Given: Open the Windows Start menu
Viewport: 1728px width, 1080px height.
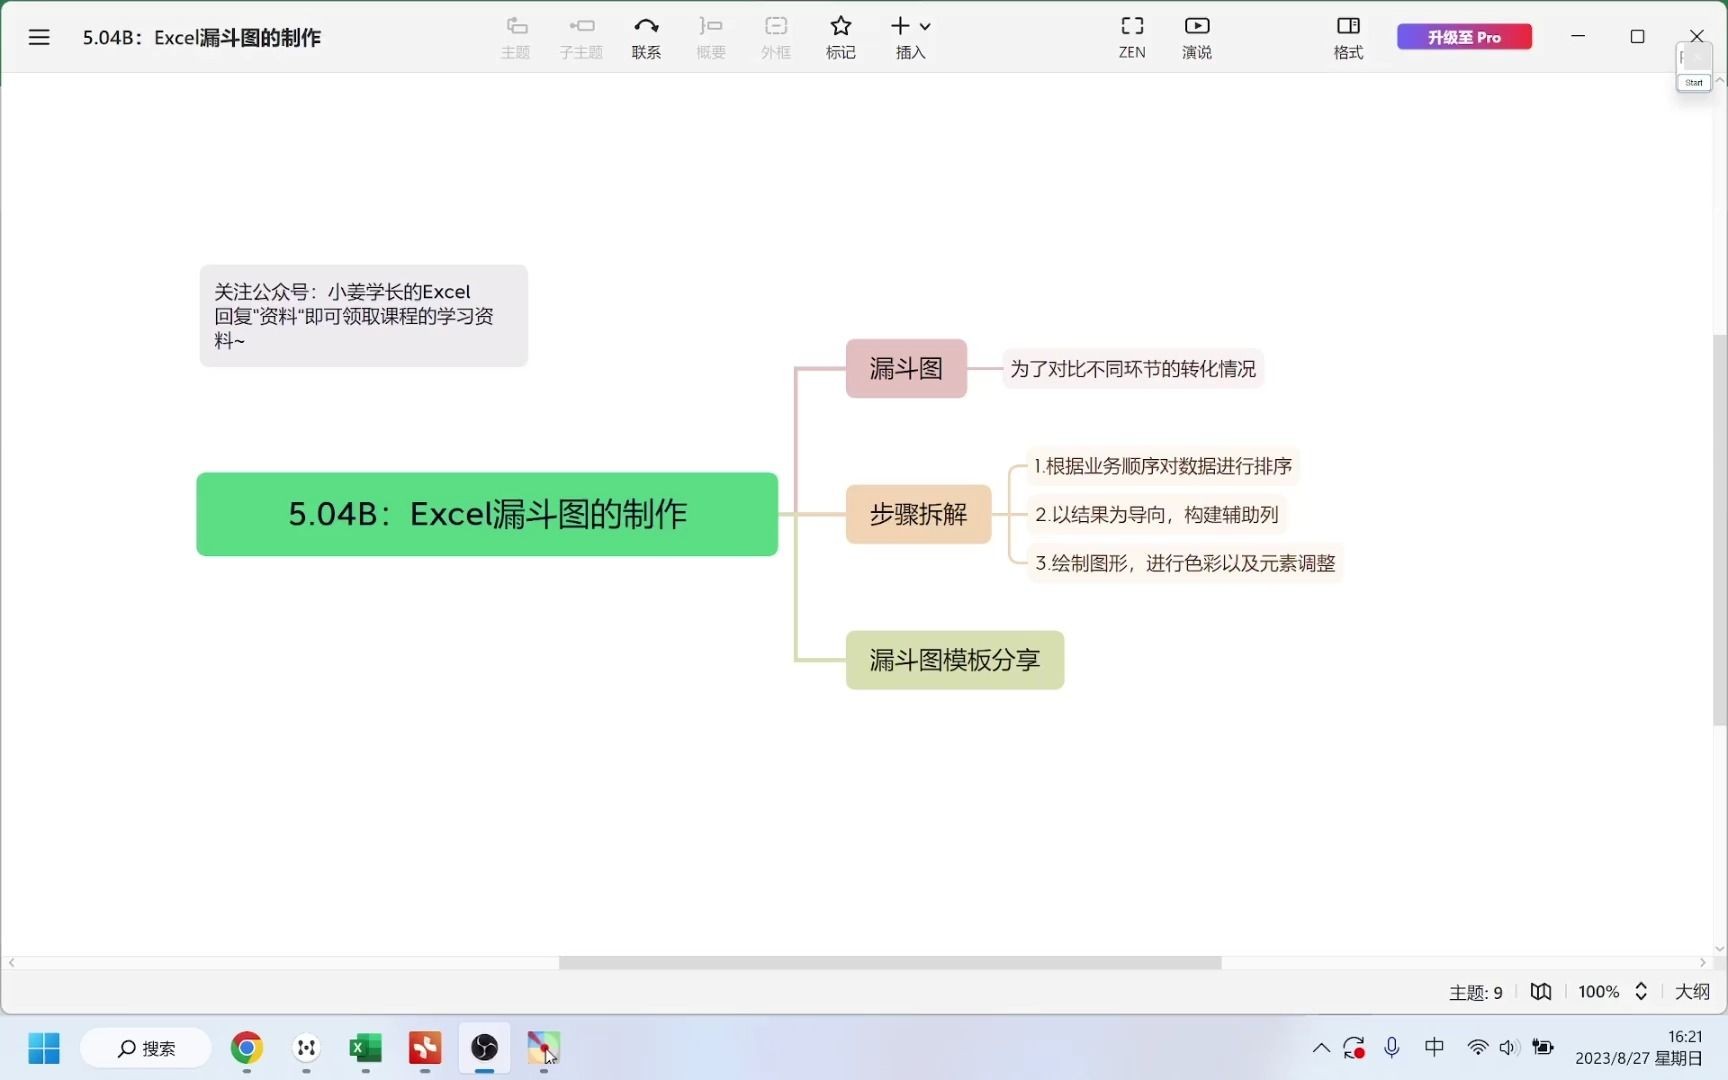Looking at the screenshot, I should click(x=44, y=1048).
